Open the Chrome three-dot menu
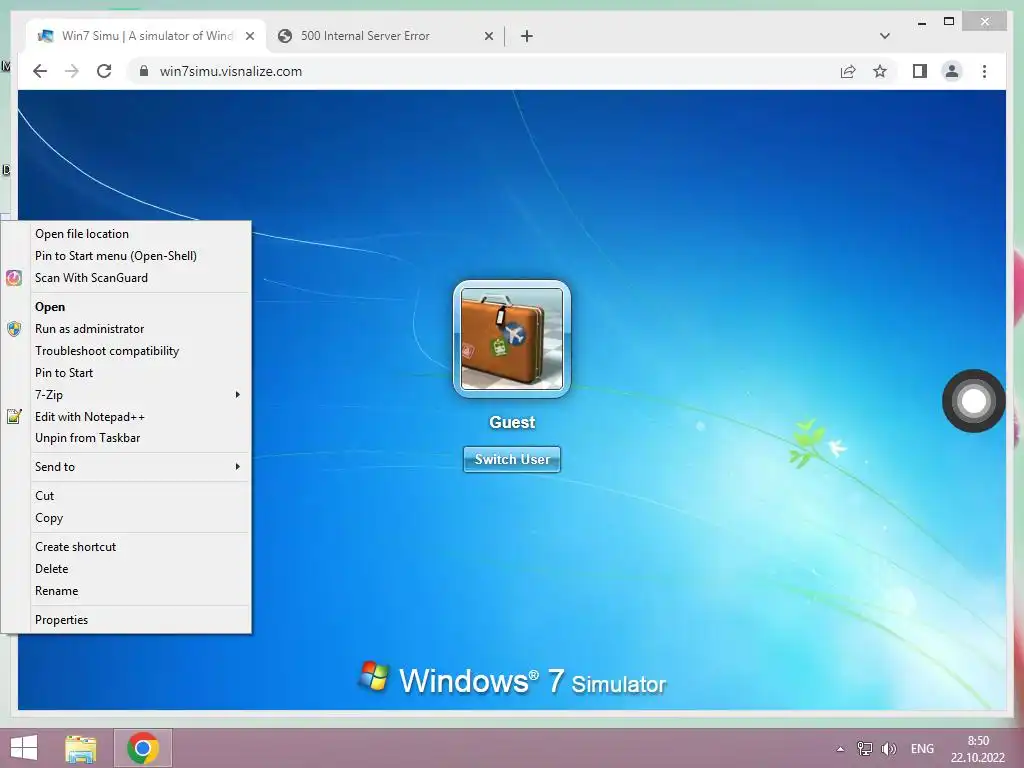The width and height of the screenshot is (1024, 768). pyautogui.click(x=984, y=71)
